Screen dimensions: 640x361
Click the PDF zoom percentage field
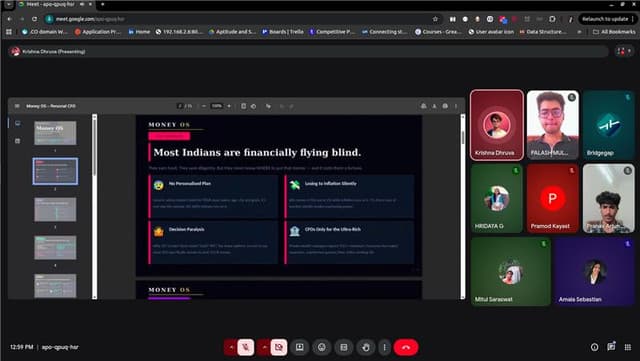(x=216, y=106)
